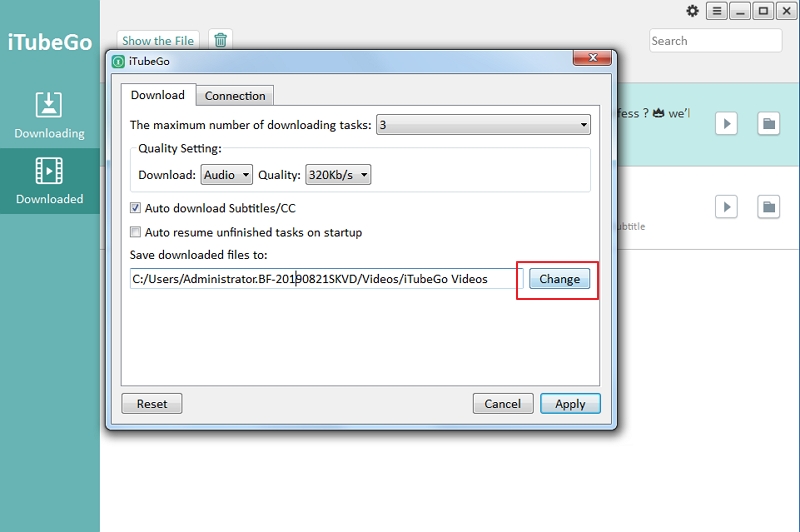Open the hamburger menu icon in title bar
This screenshot has height=532, width=800.
click(716, 11)
